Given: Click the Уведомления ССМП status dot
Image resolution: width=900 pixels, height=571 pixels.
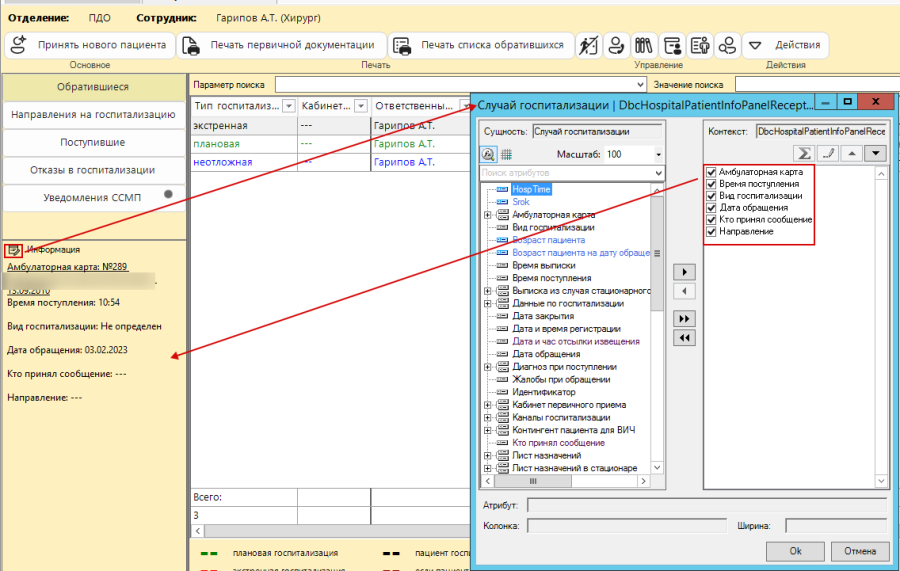Looking at the screenshot, I should 168,194.
